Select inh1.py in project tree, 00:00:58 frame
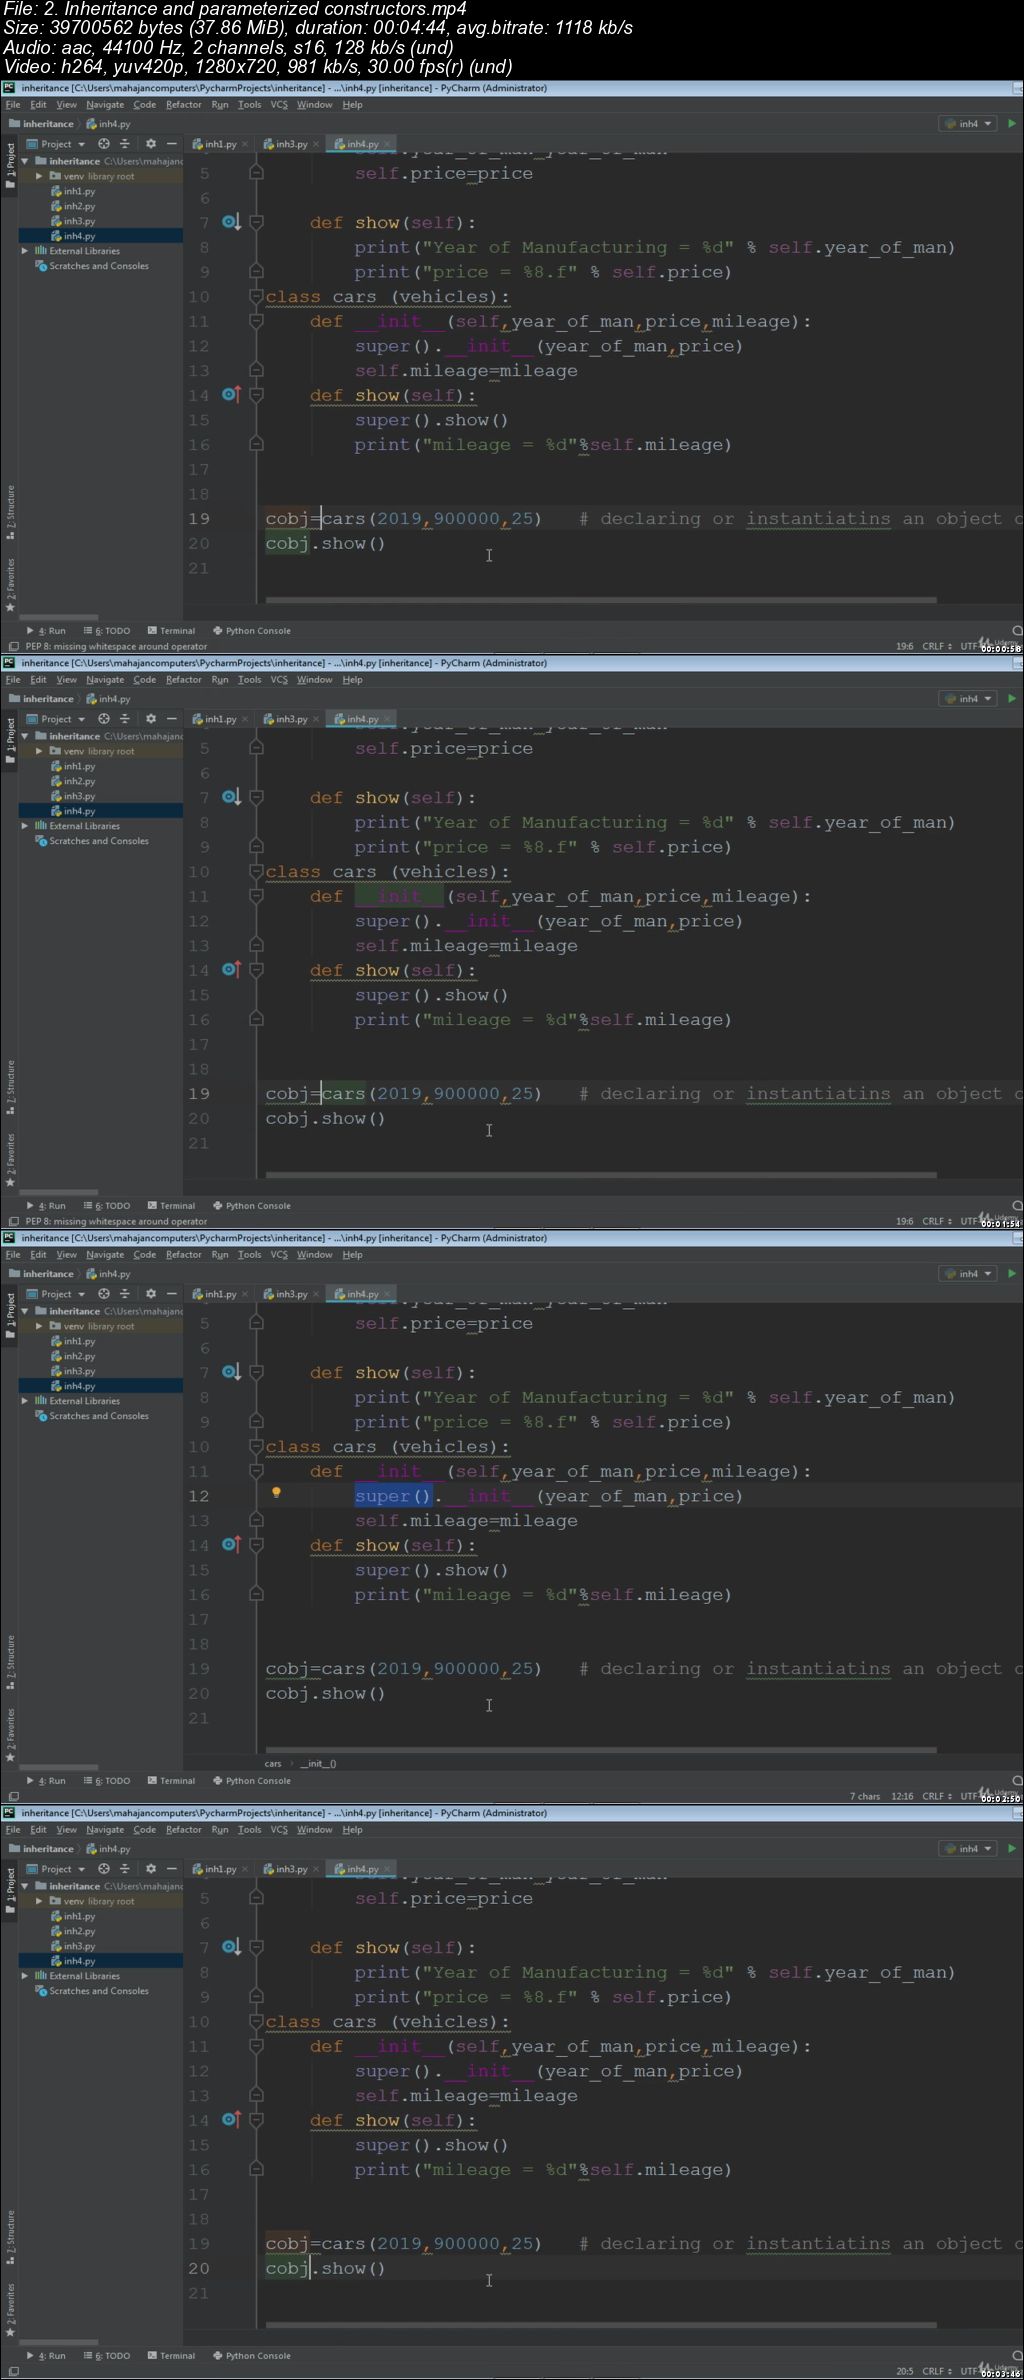Viewport: 1024px width, 2380px height. (x=79, y=191)
